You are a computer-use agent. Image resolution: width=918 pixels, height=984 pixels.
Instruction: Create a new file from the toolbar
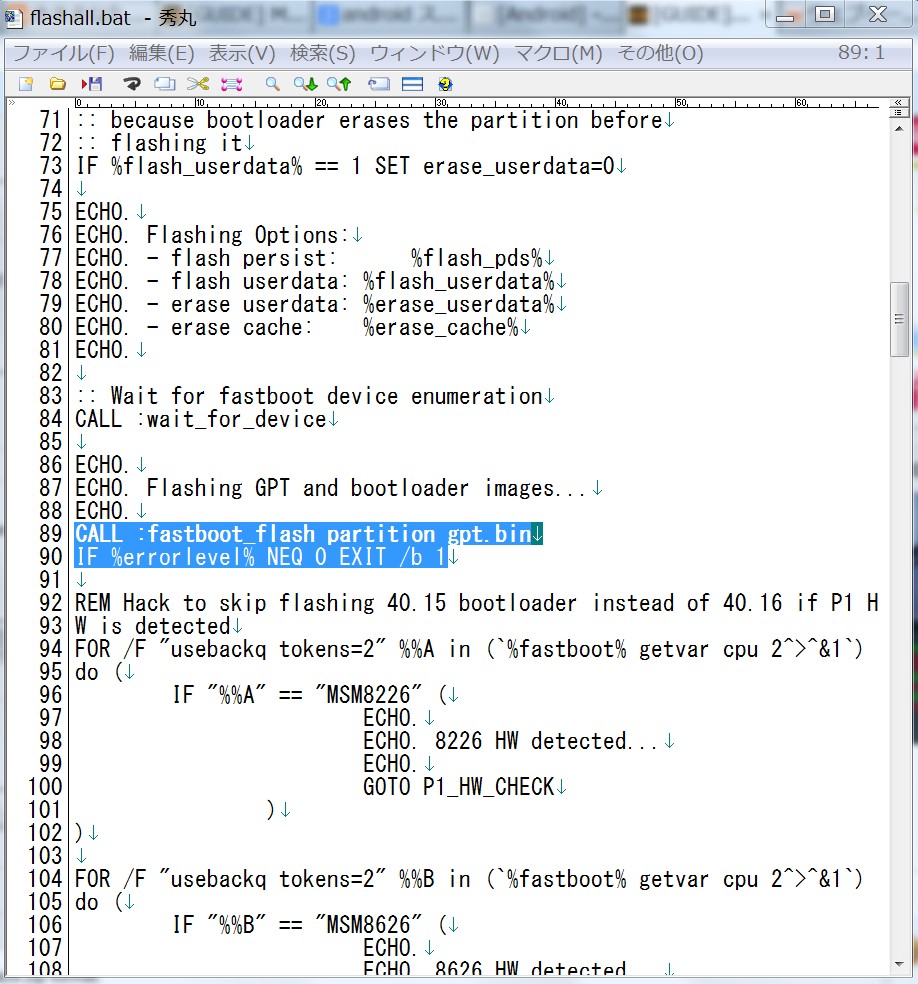coord(26,83)
